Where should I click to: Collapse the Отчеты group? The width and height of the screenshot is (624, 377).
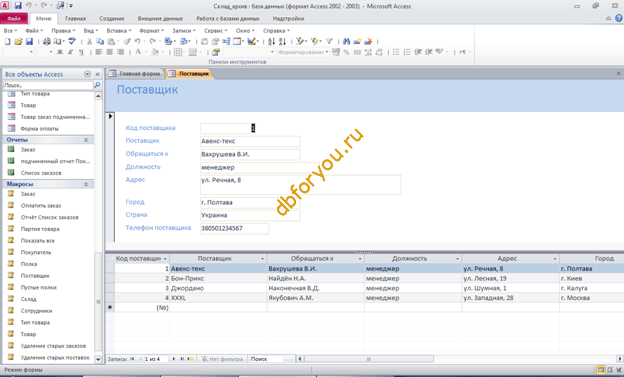86,140
